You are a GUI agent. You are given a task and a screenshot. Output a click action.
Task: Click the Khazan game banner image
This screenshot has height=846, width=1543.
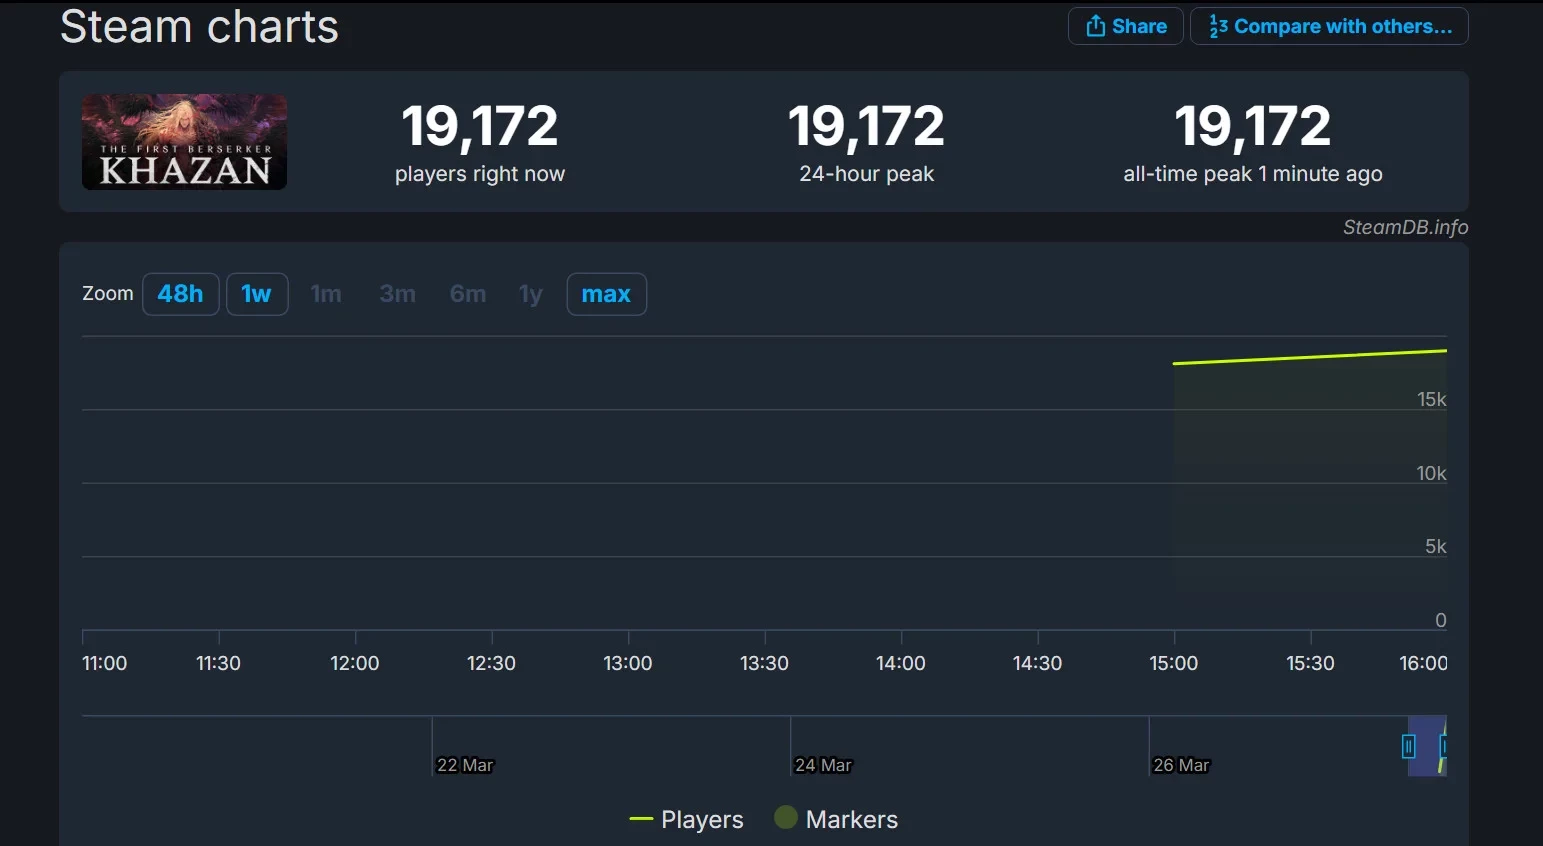coord(184,142)
